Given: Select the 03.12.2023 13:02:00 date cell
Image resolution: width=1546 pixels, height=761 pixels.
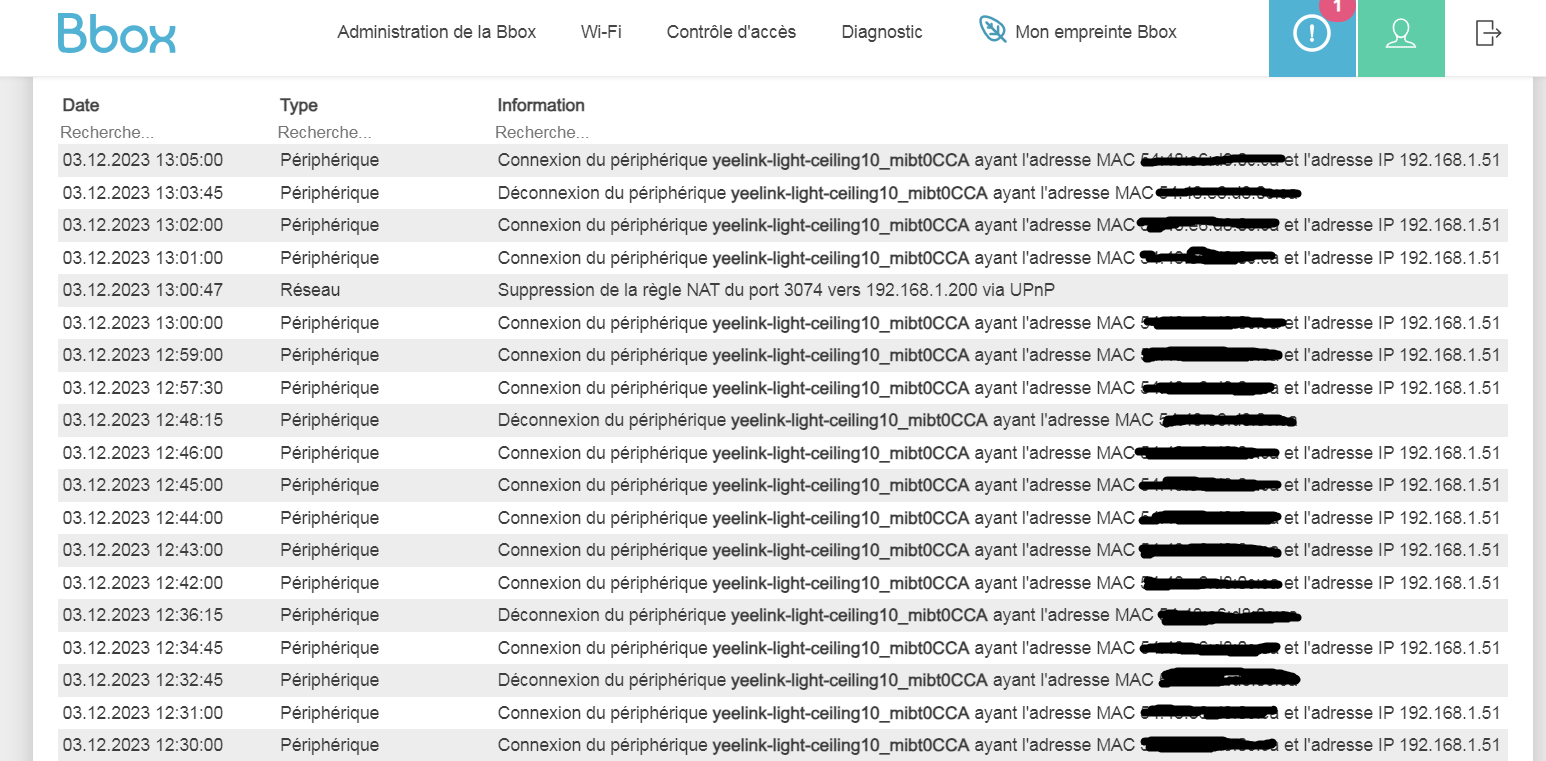Looking at the screenshot, I should (143, 225).
